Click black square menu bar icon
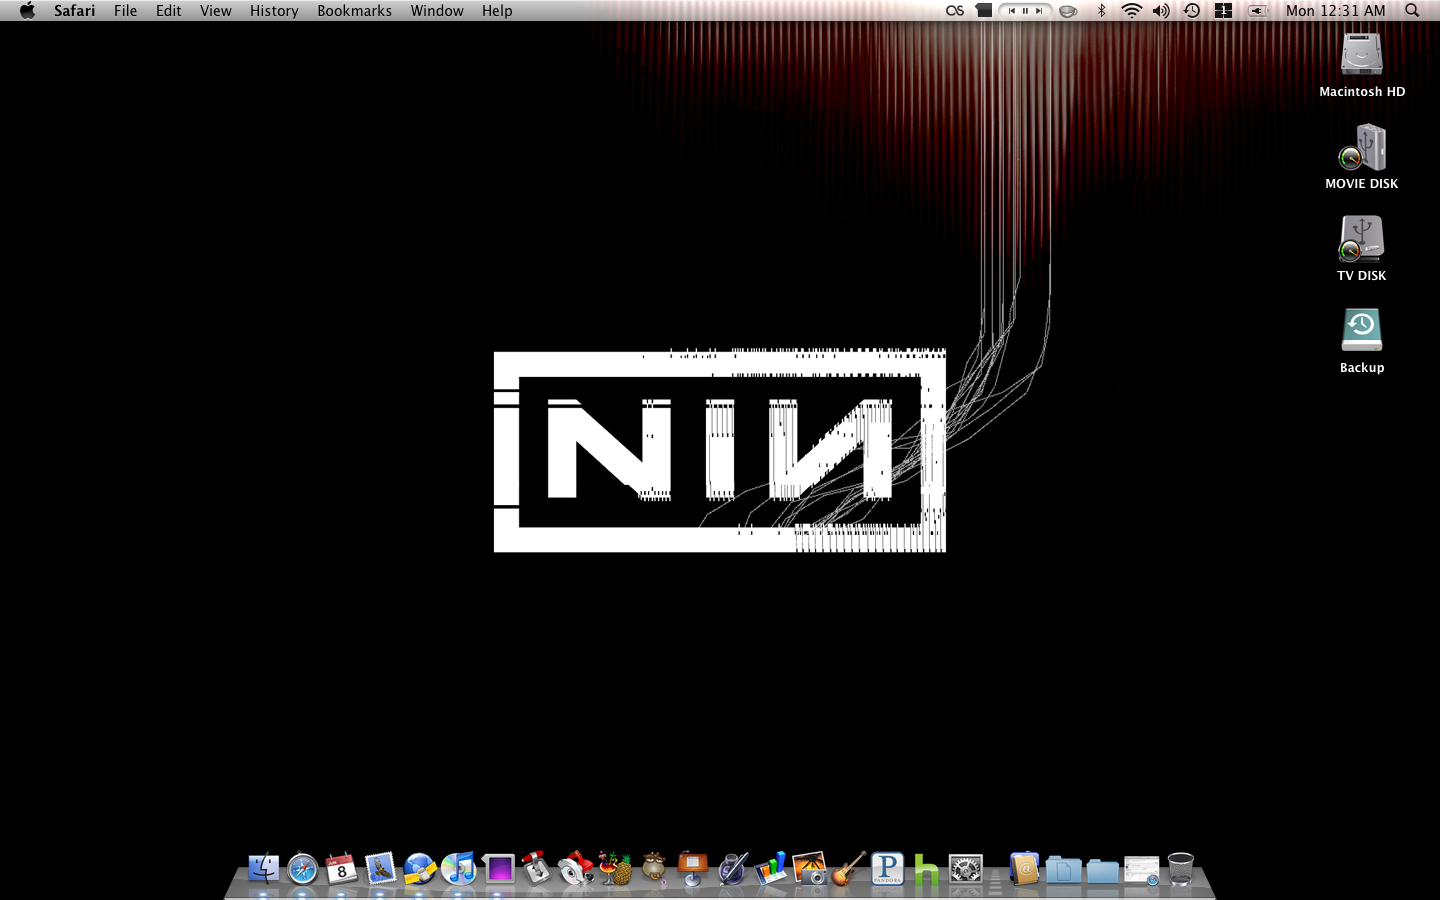This screenshot has height=900, width=1440. pos(984,11)
